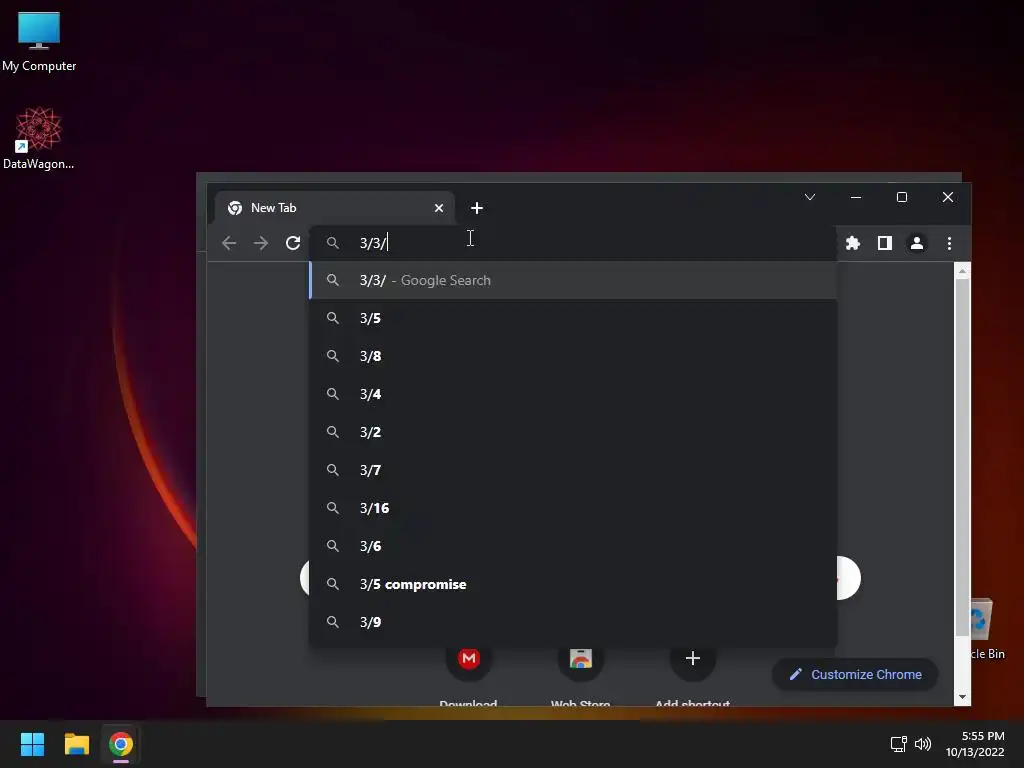Viewport: 1024px width, 768px height.
Task: Choose the 3/8 suggestion
Action: [573, 356]
